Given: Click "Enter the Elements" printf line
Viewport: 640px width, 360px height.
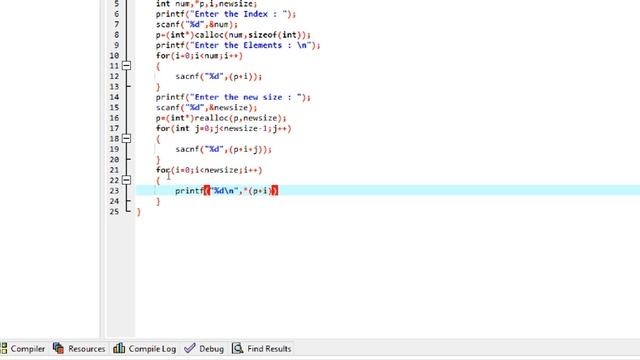Looking at the screenshot, I should coord(238,45).
